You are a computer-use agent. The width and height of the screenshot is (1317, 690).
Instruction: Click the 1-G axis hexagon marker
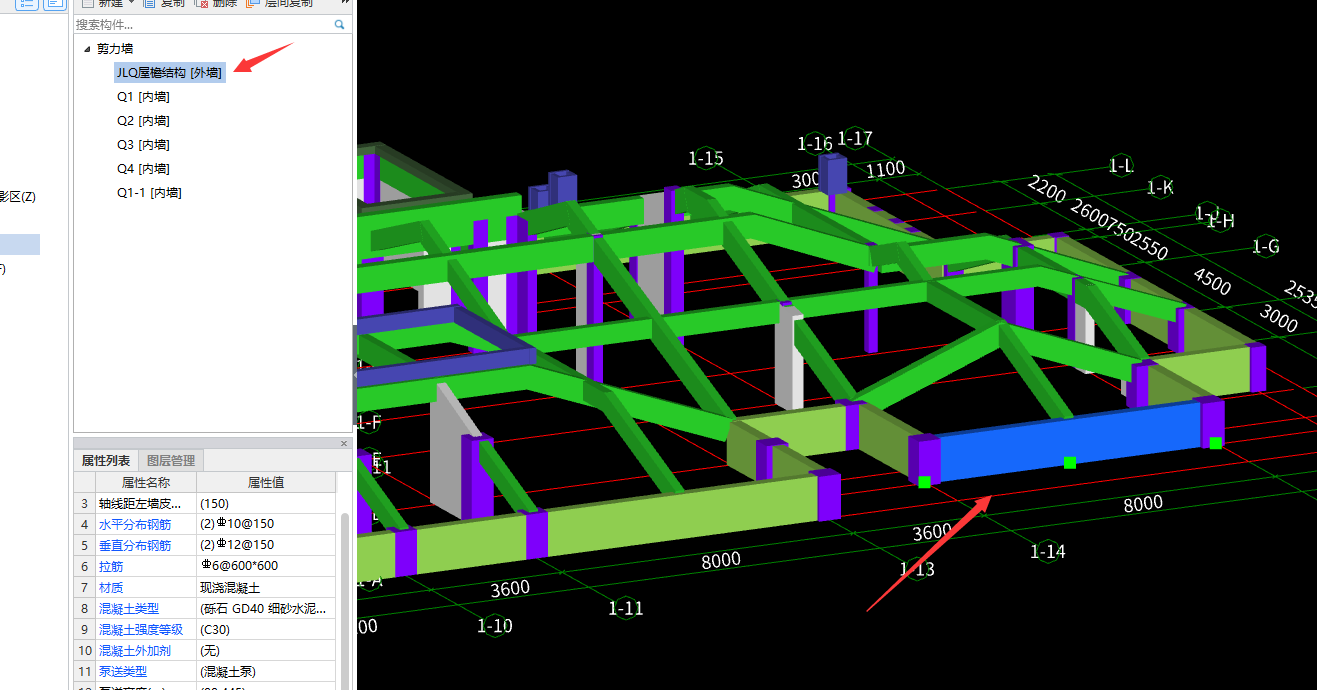1266,246
